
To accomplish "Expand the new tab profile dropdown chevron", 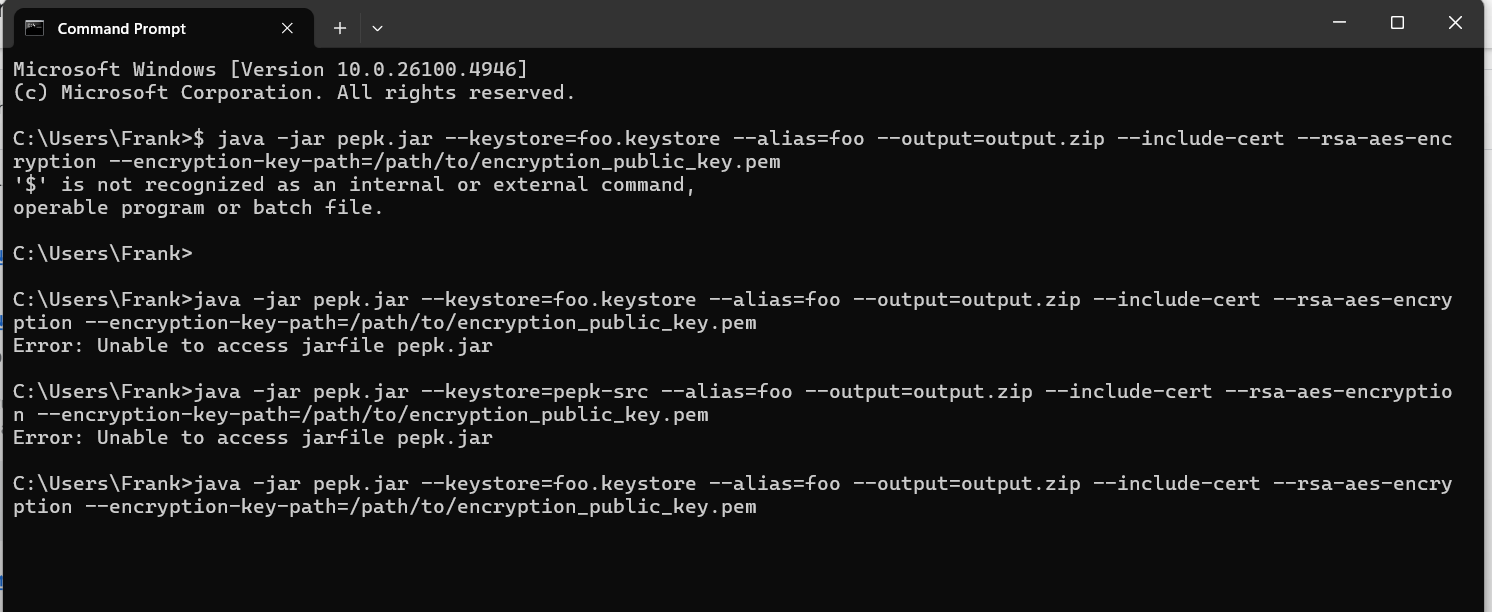I will coord(377,28).
